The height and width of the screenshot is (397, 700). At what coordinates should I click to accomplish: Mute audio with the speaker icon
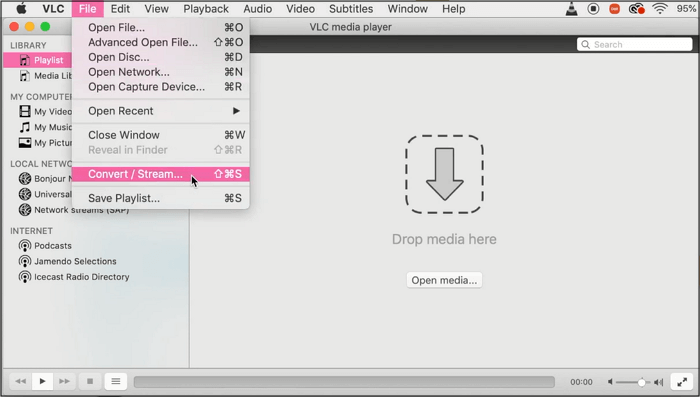tap(610, 382)
